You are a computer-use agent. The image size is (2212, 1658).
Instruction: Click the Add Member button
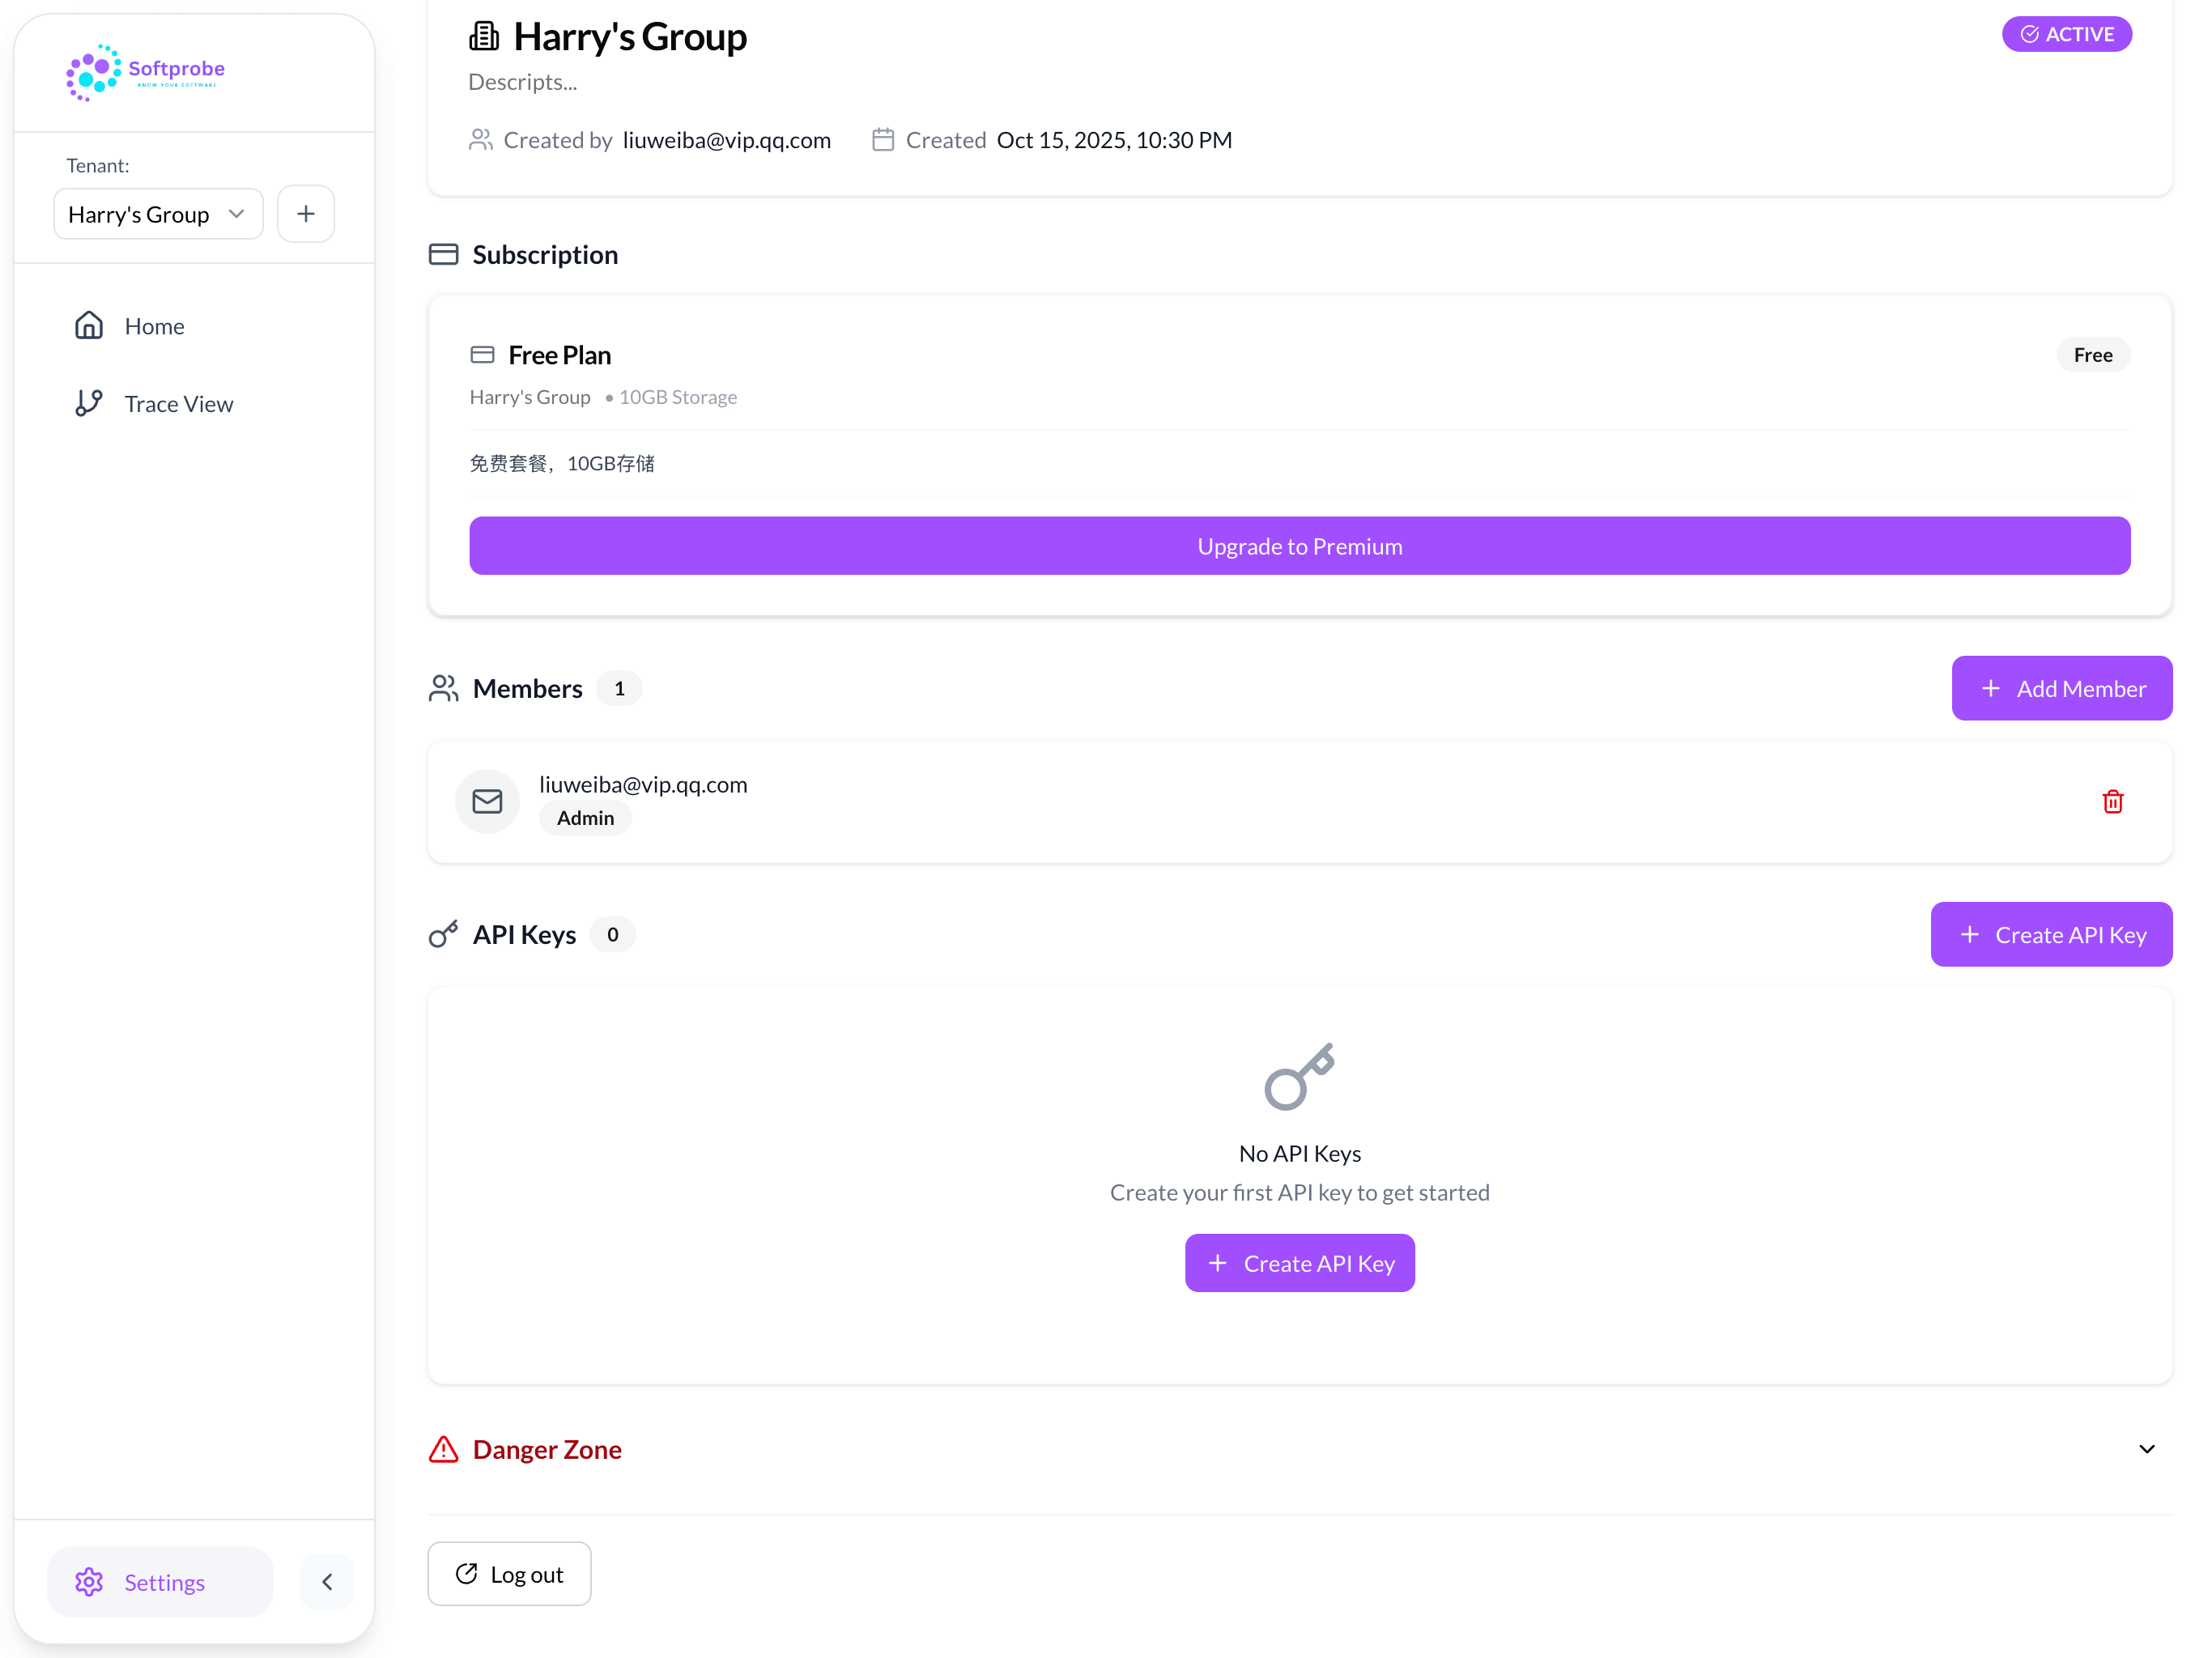coord(2061,688)
